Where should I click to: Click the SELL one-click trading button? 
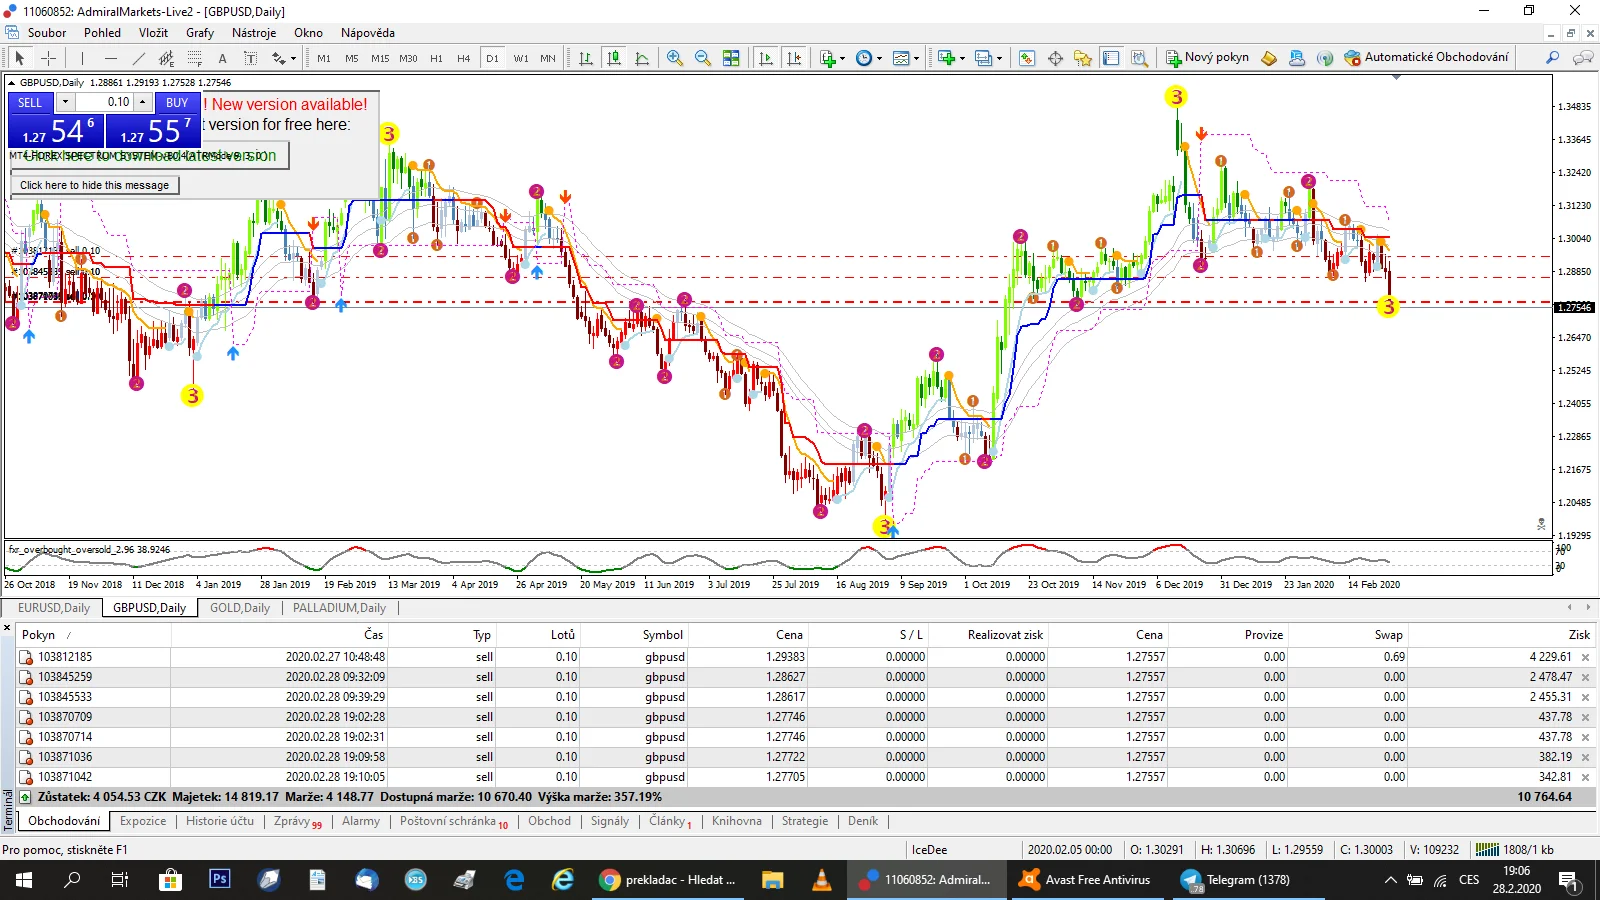[x=30, y=102]
